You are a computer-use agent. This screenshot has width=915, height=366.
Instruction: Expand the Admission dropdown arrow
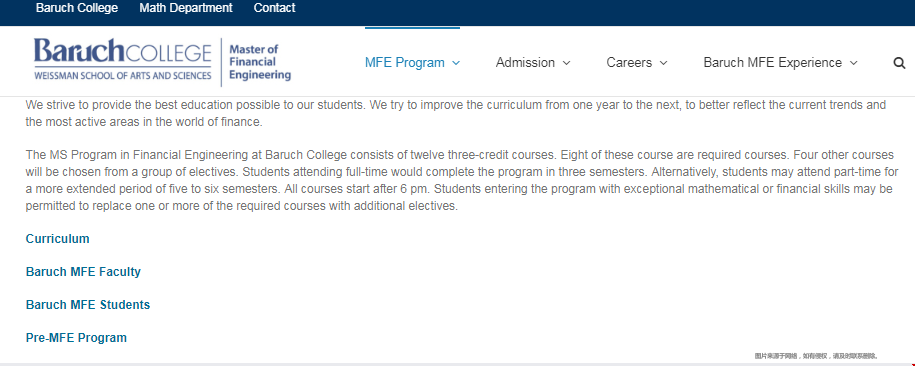pos(566,63)
